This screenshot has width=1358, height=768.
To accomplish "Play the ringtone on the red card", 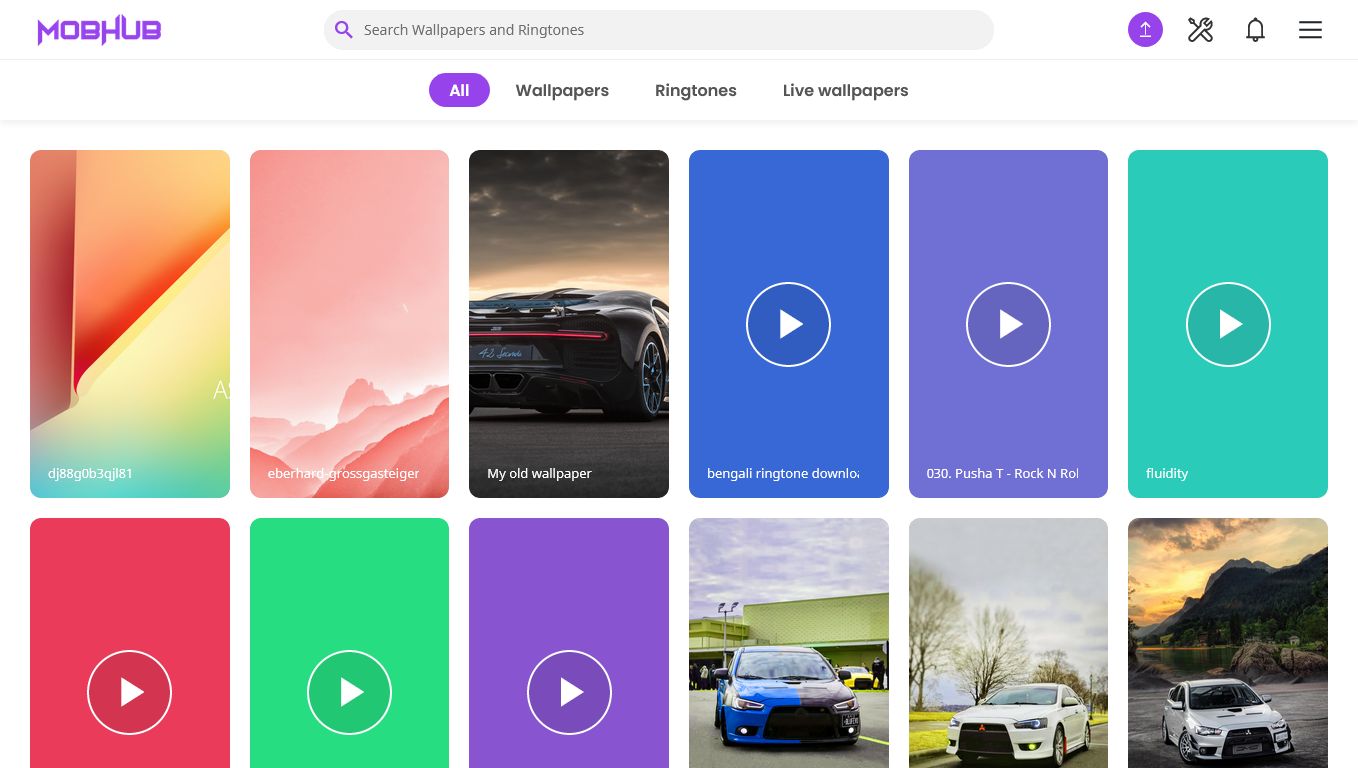I will coord(130,692).
